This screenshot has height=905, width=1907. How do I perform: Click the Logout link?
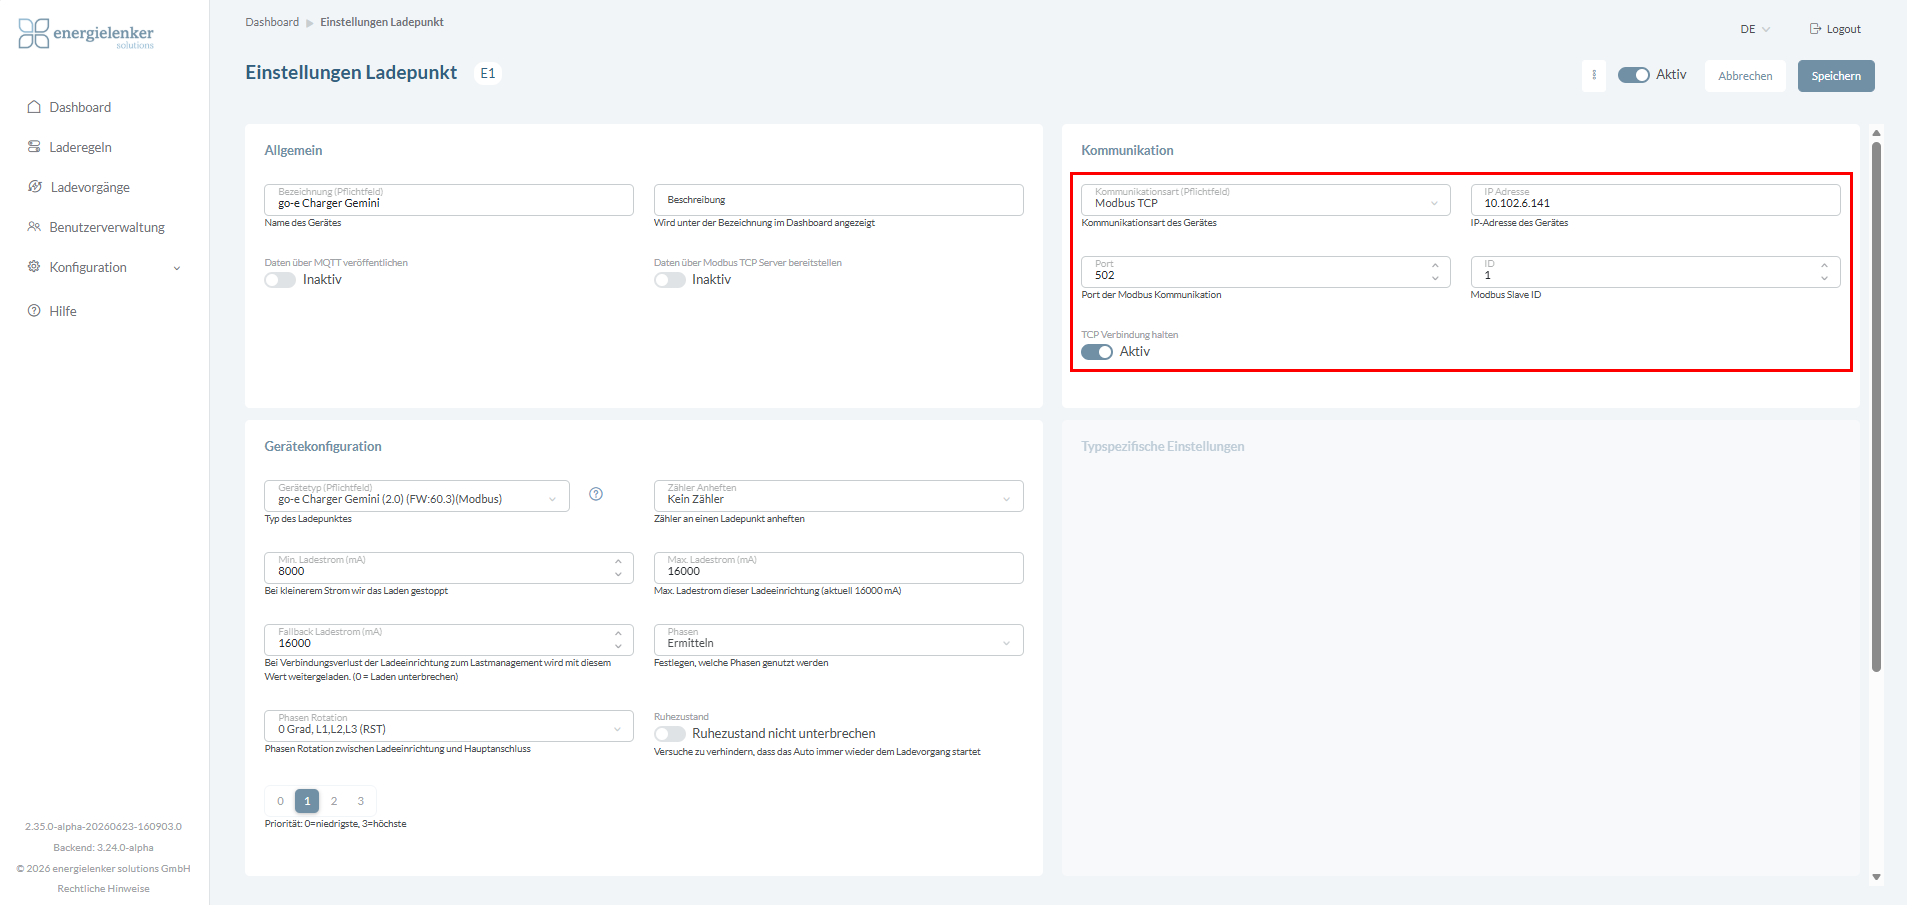click(x=1835, y=29)
